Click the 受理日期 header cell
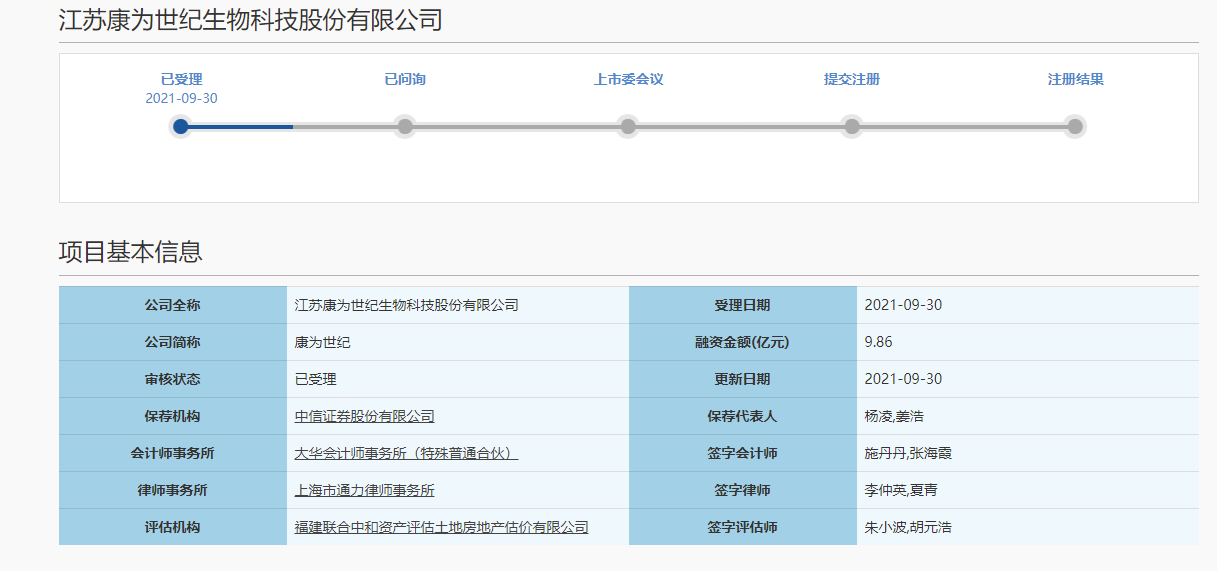The height and width of the screenshot is (571, 1217). point(743,305)
